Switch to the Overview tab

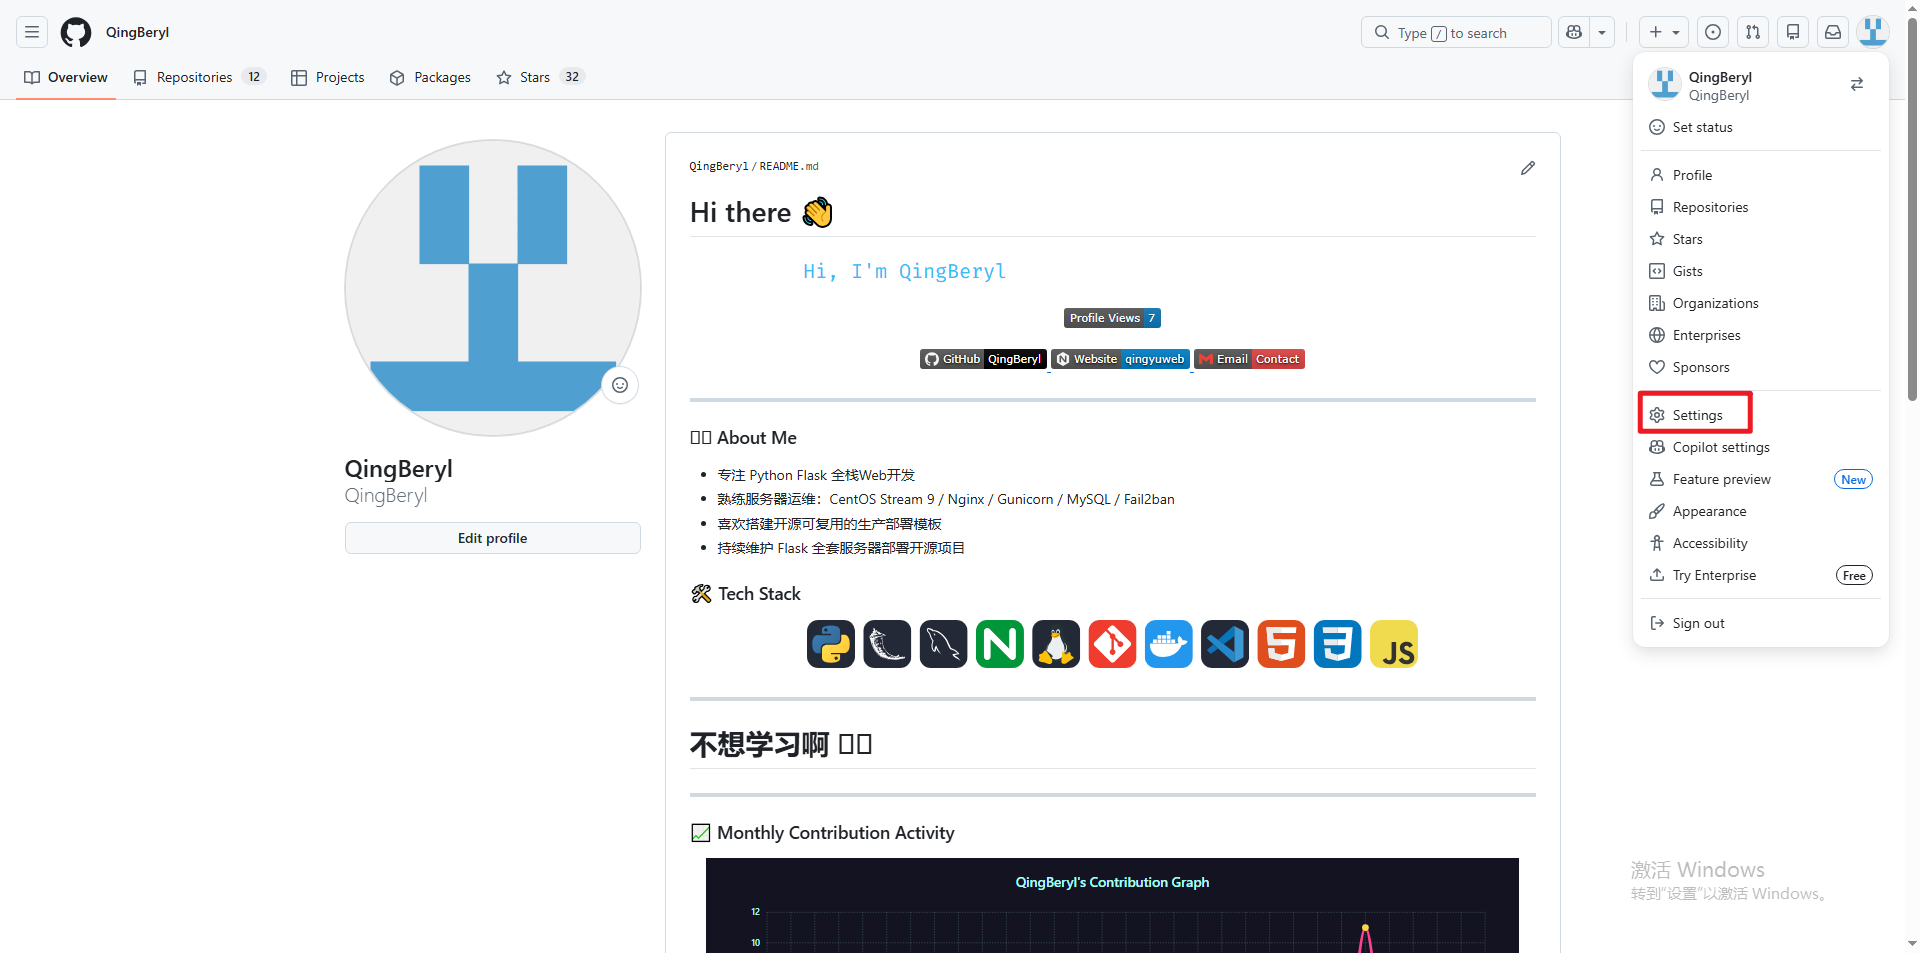(66, 77)
